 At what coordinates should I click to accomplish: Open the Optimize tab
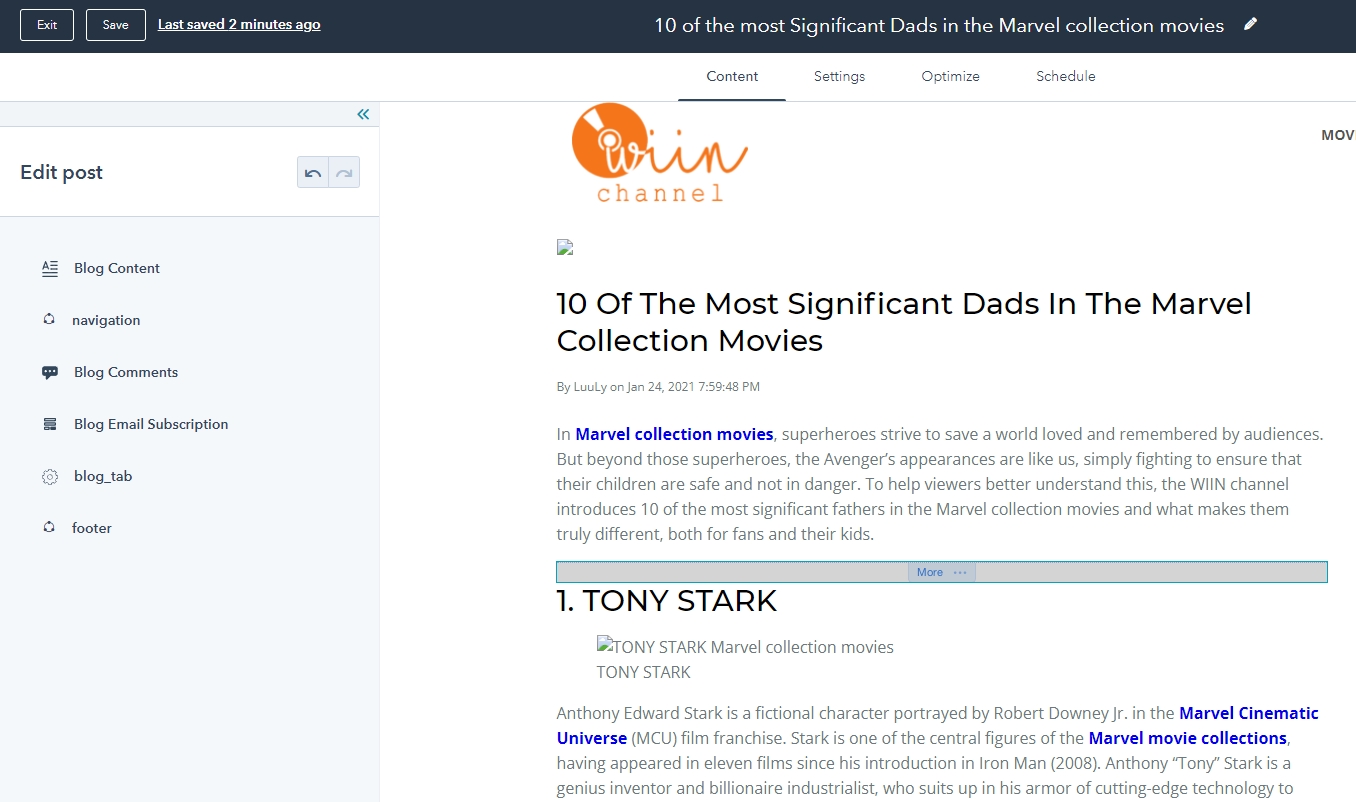coord(950,76)
